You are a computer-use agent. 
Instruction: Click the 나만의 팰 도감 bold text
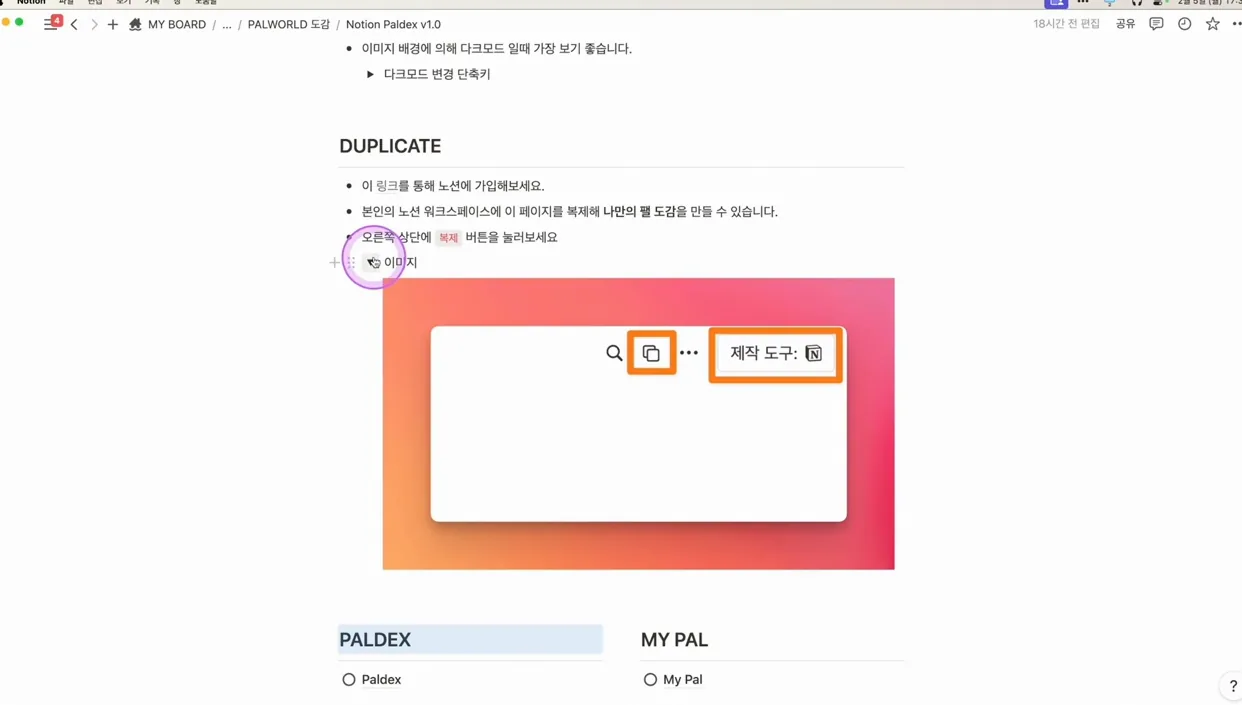tap(639, 212)
